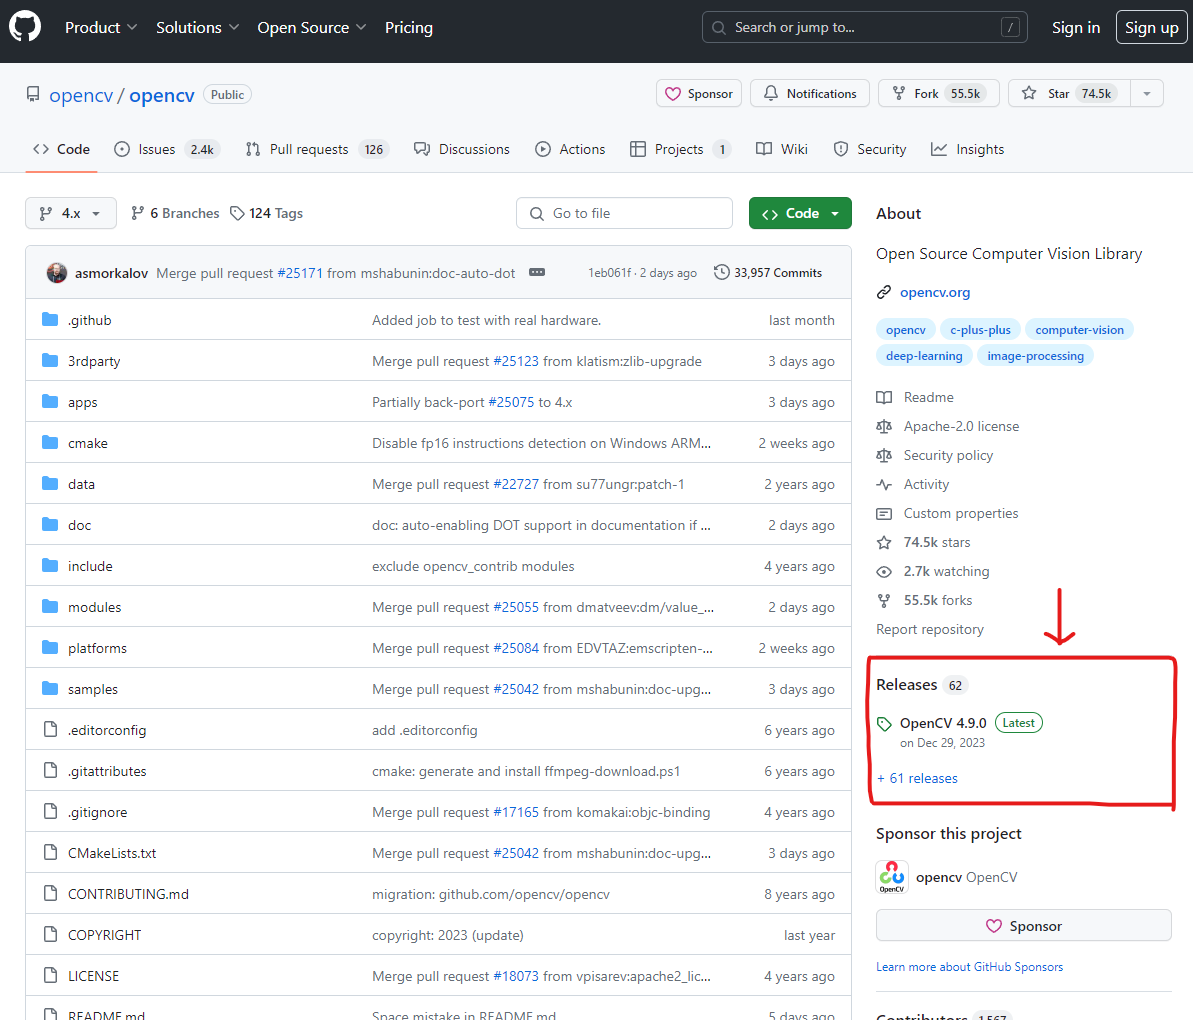The image size is (1193, 1020).
Task: Click the Go to file search box
Action: point(624,213)
